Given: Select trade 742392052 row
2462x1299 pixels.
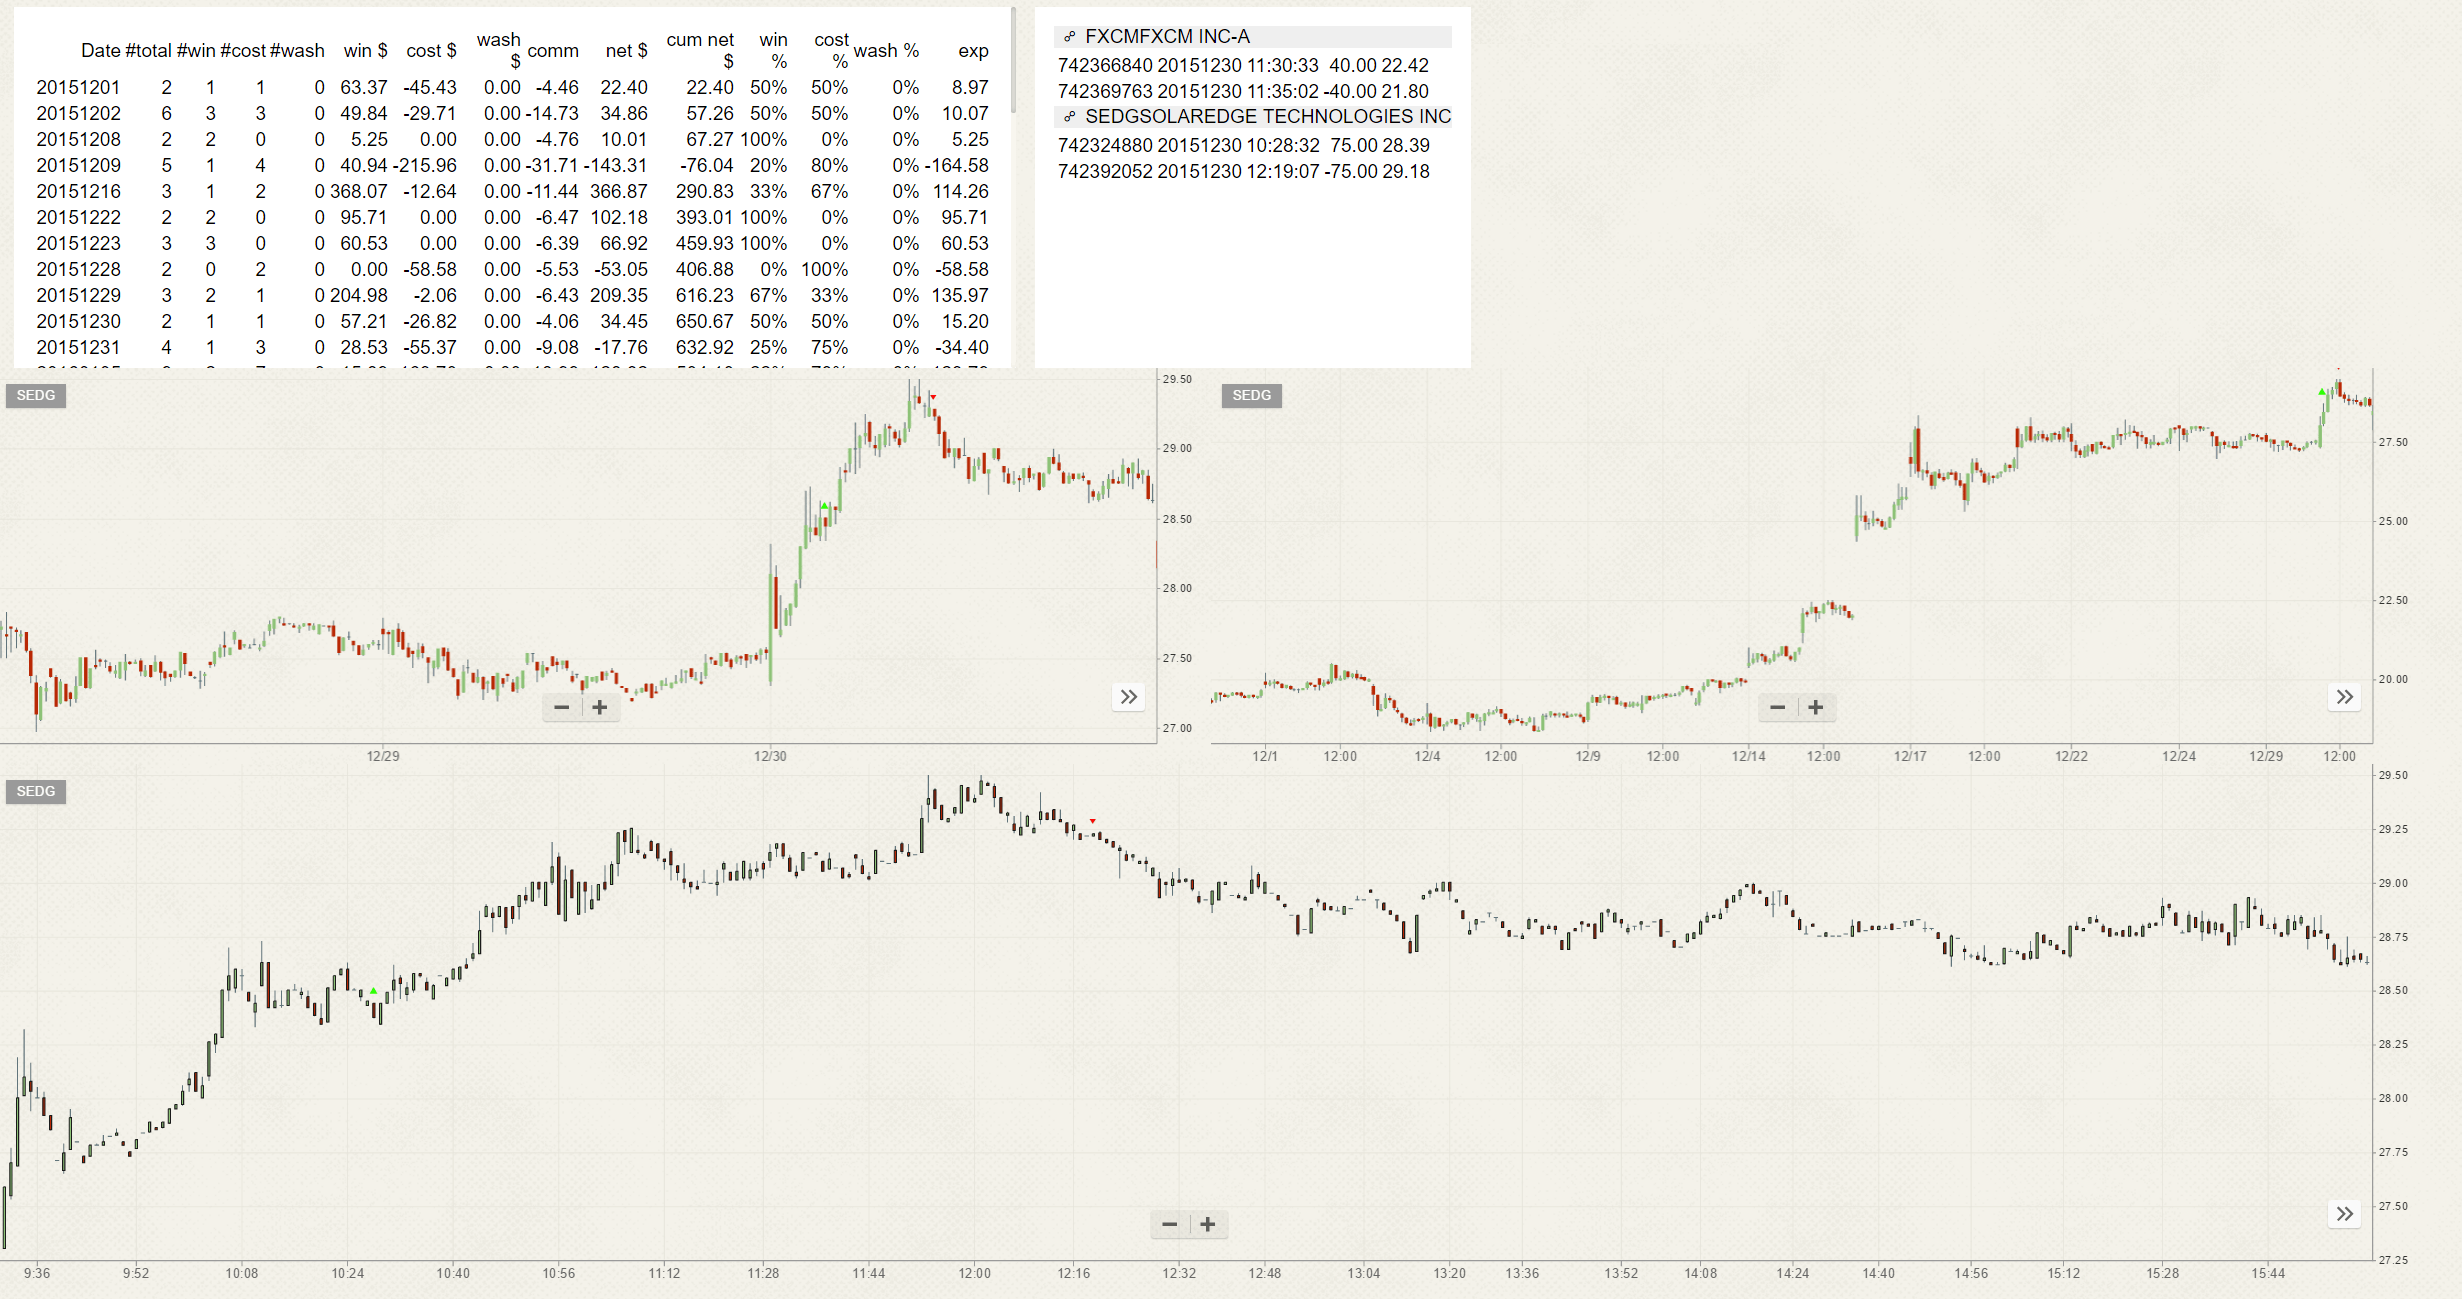Looking at the screenshot, I should point(1243,171).
